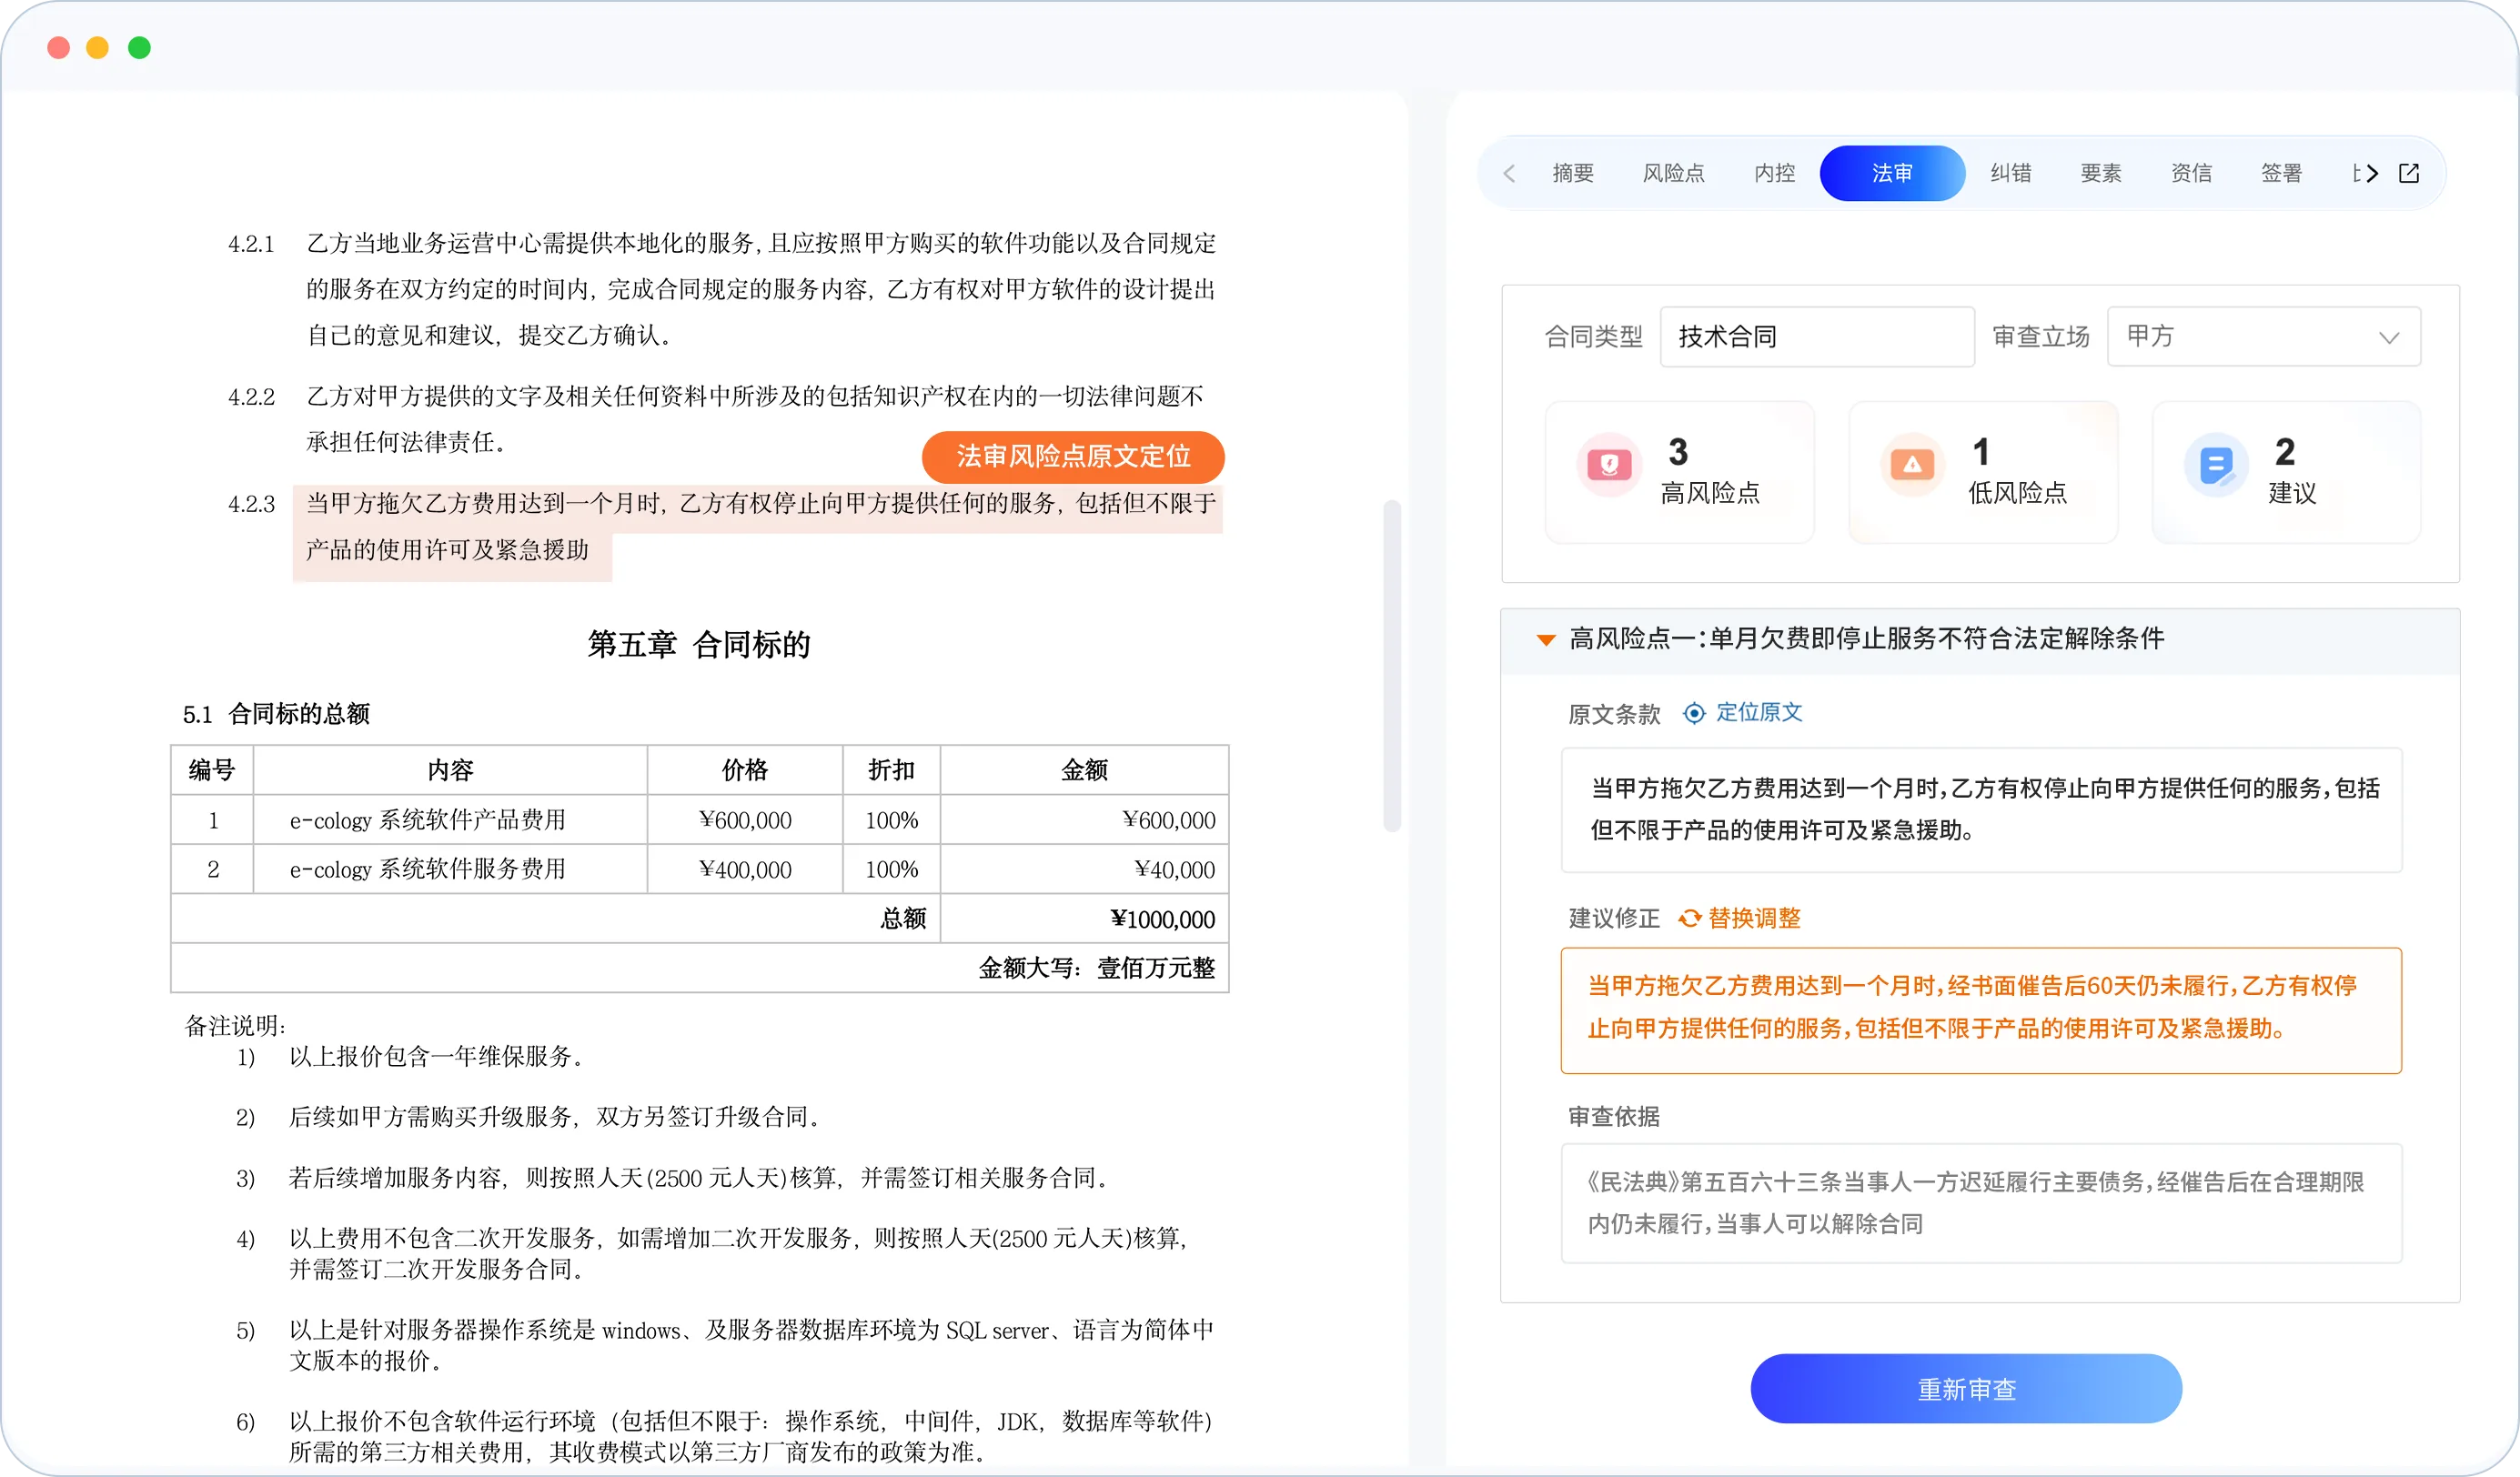
Task: Click the red window close button
Action: pos(58,47)
